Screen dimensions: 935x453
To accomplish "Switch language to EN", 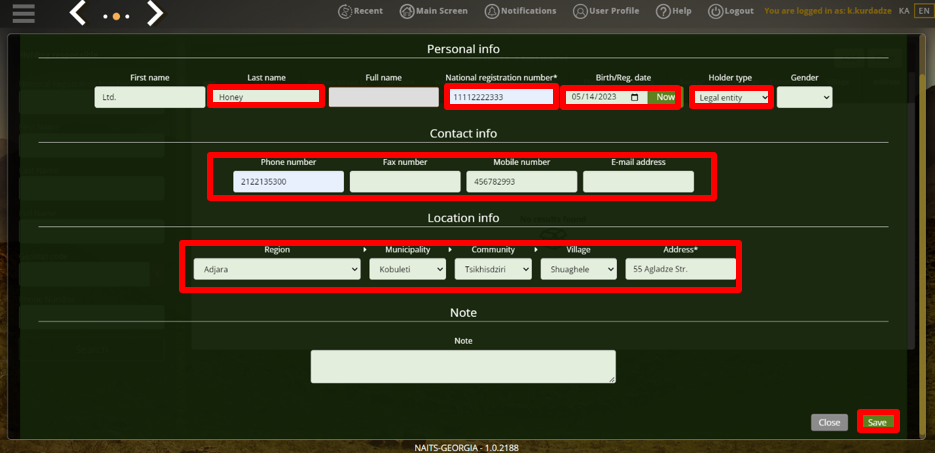I will pos(922,11).
